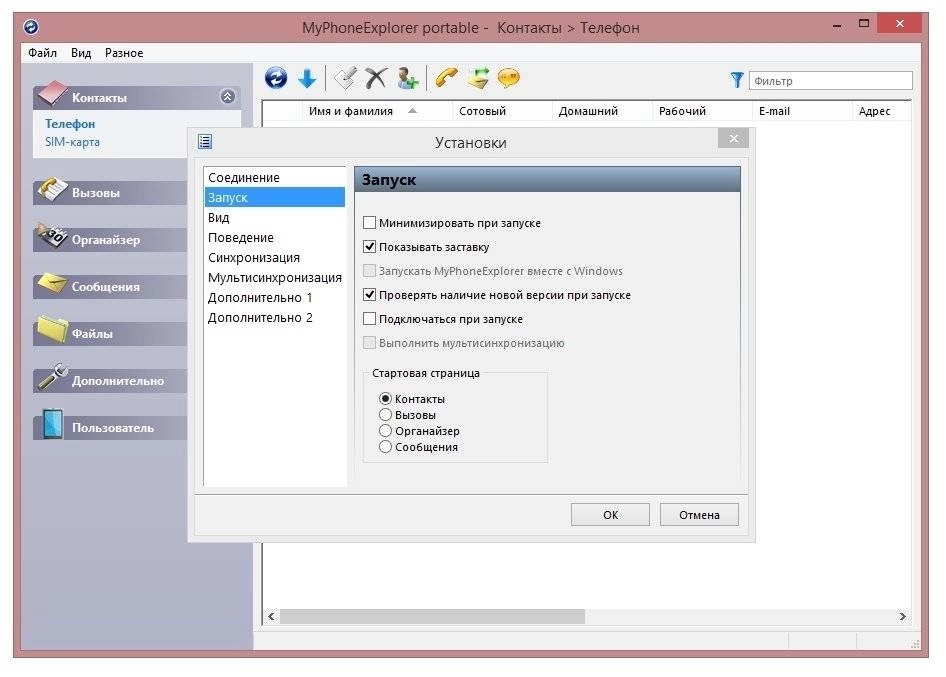Click the Имя и фамилия sort arrow
Viewport: 946px width, 677px height.
[x=412, y=111]
